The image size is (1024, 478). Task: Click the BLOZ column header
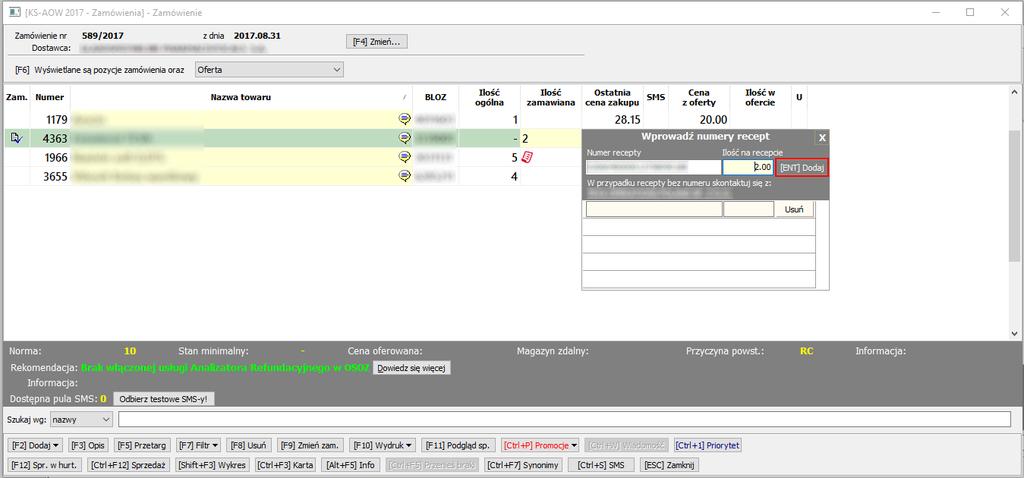436,97
